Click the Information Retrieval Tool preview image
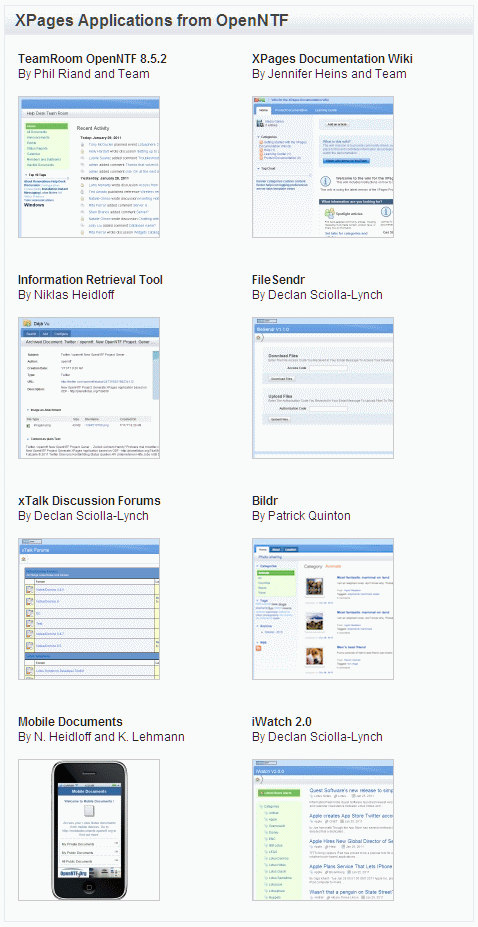This screenshot has width=478, height=927. 89,388
